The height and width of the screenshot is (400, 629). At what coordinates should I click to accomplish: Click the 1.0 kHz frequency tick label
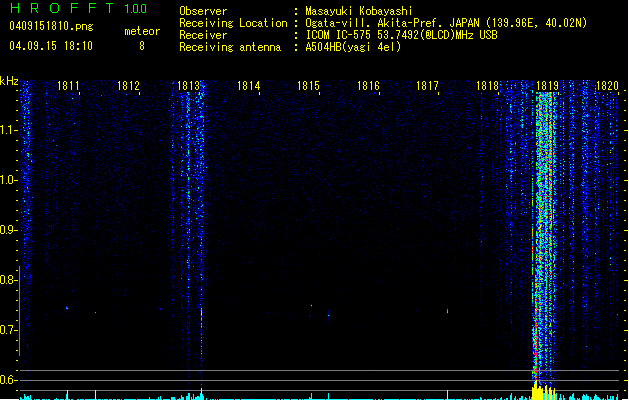pyautogui.click(x=8, y=180)
